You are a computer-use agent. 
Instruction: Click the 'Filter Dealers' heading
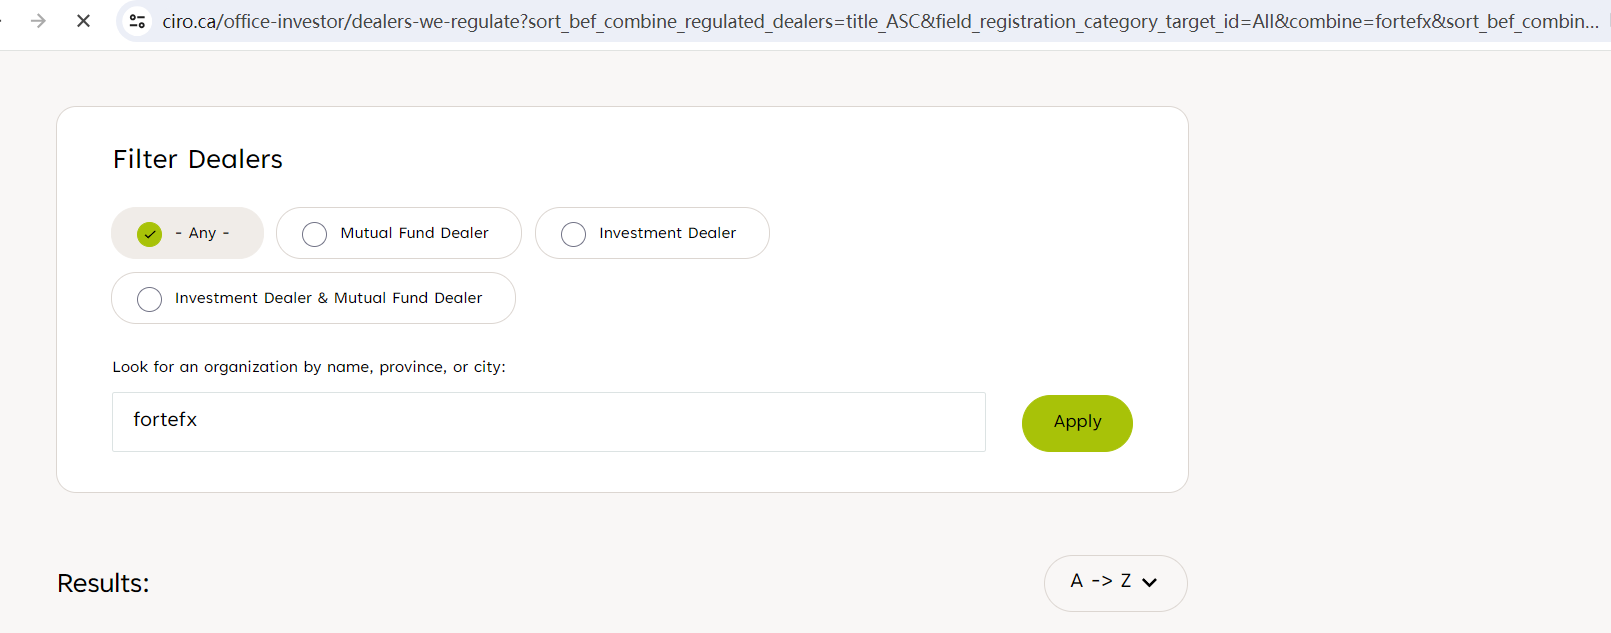[x=198, y=159]
